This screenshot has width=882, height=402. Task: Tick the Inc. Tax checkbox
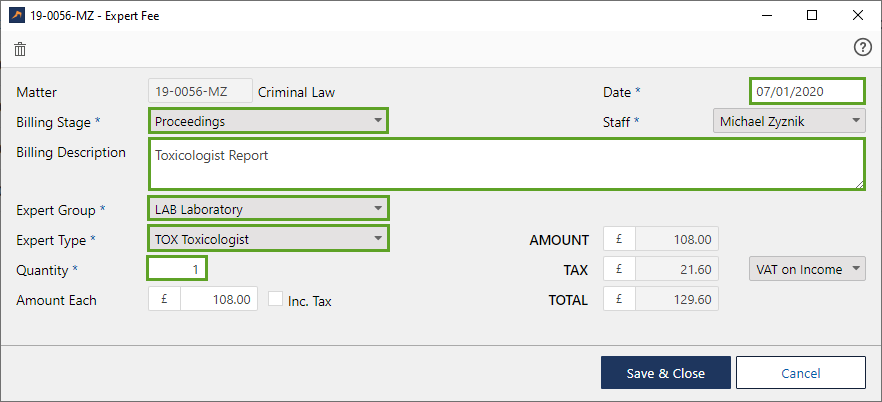point(275,299)
